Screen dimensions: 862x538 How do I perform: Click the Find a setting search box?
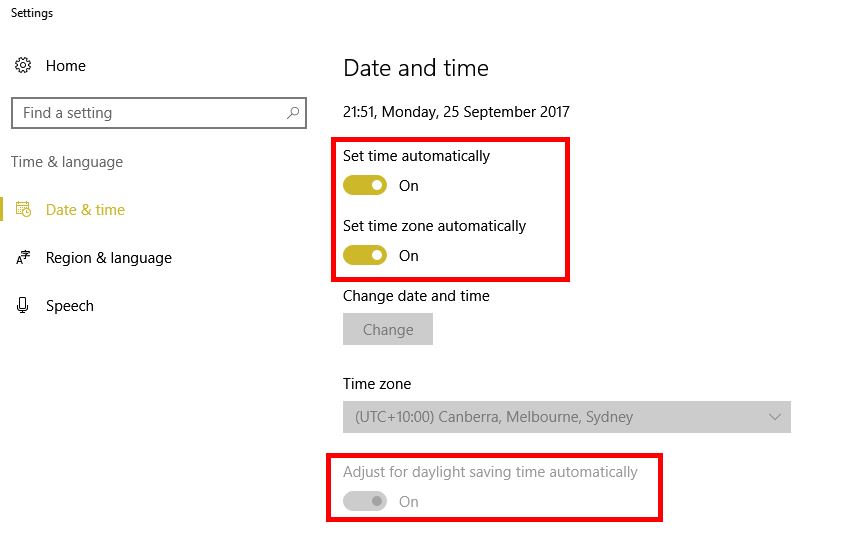click(x=150, y=113)
